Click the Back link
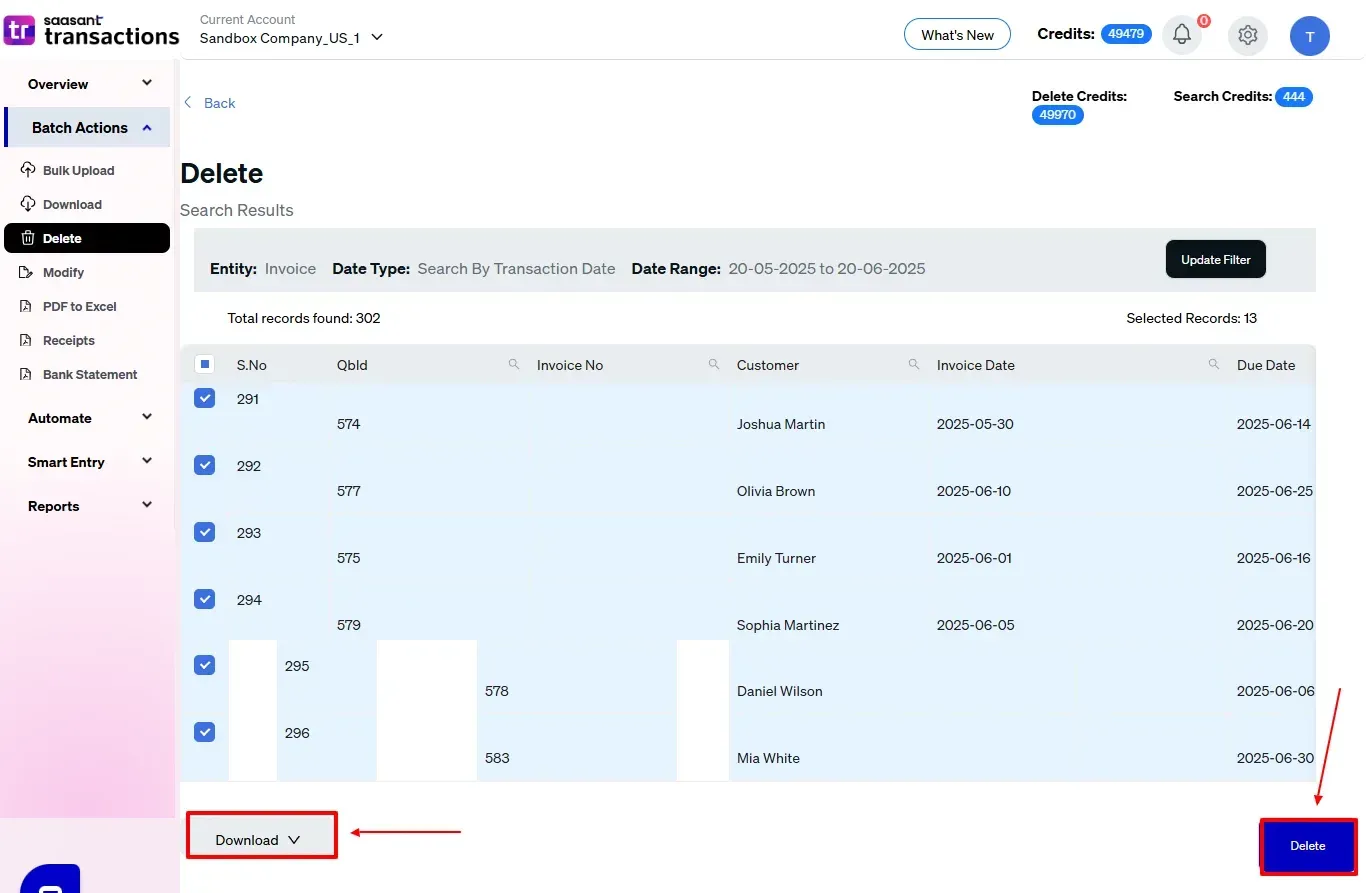 pyautogui.click(x=210, y=103)
